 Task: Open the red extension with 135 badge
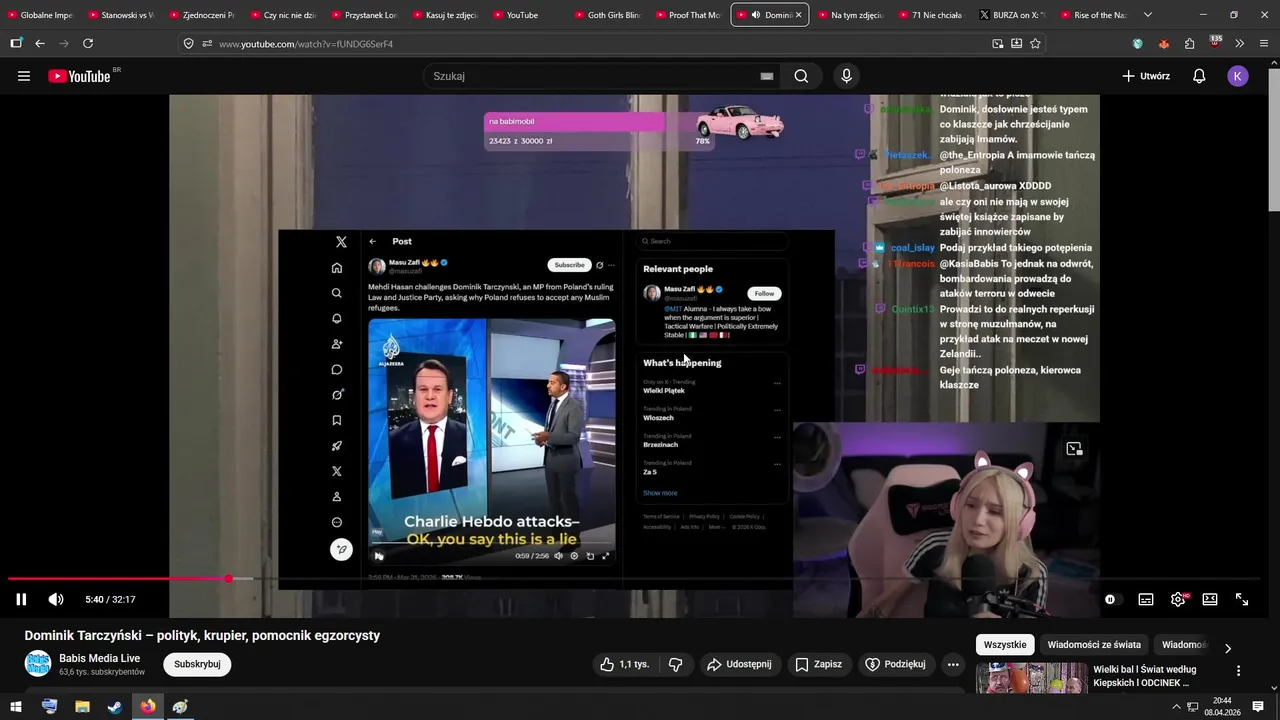[x=1215, y=42]
